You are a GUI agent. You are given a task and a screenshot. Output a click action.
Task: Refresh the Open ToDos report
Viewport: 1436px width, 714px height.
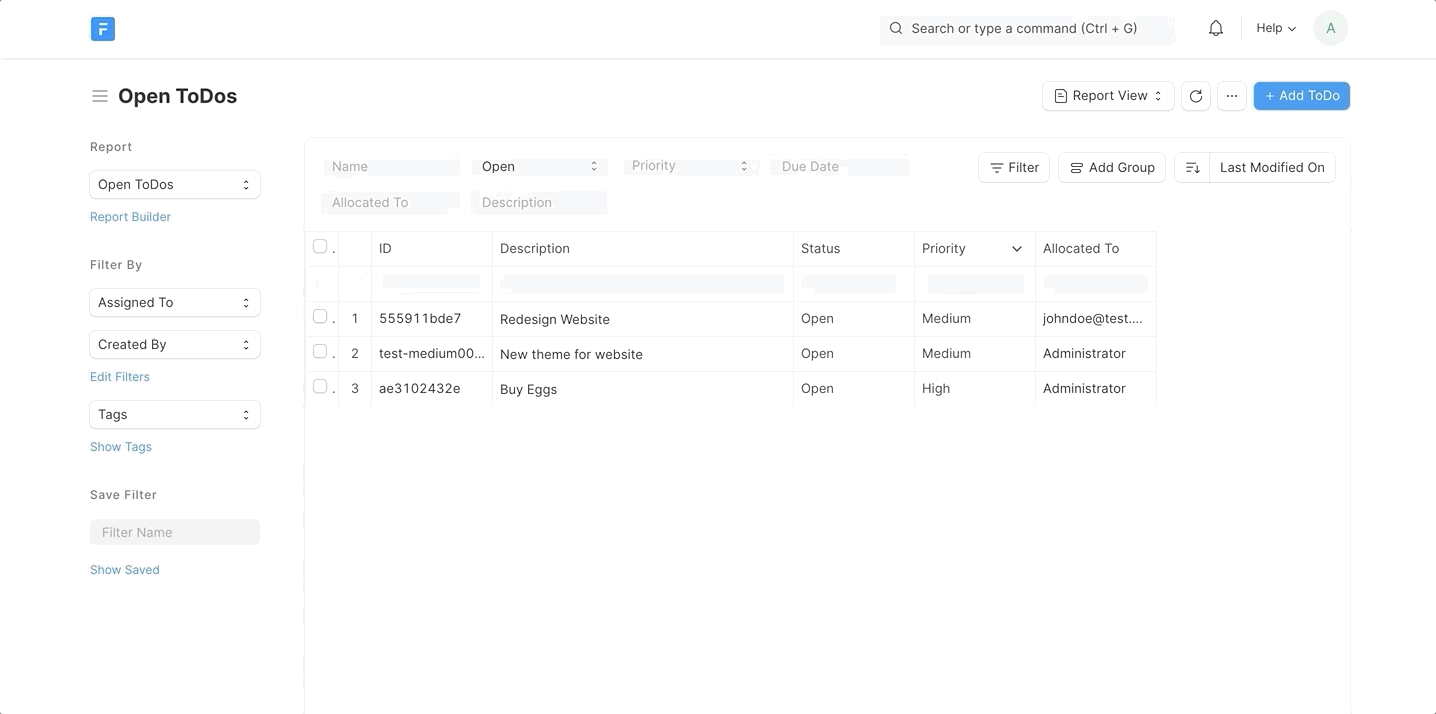click(x=1195, y=95)
